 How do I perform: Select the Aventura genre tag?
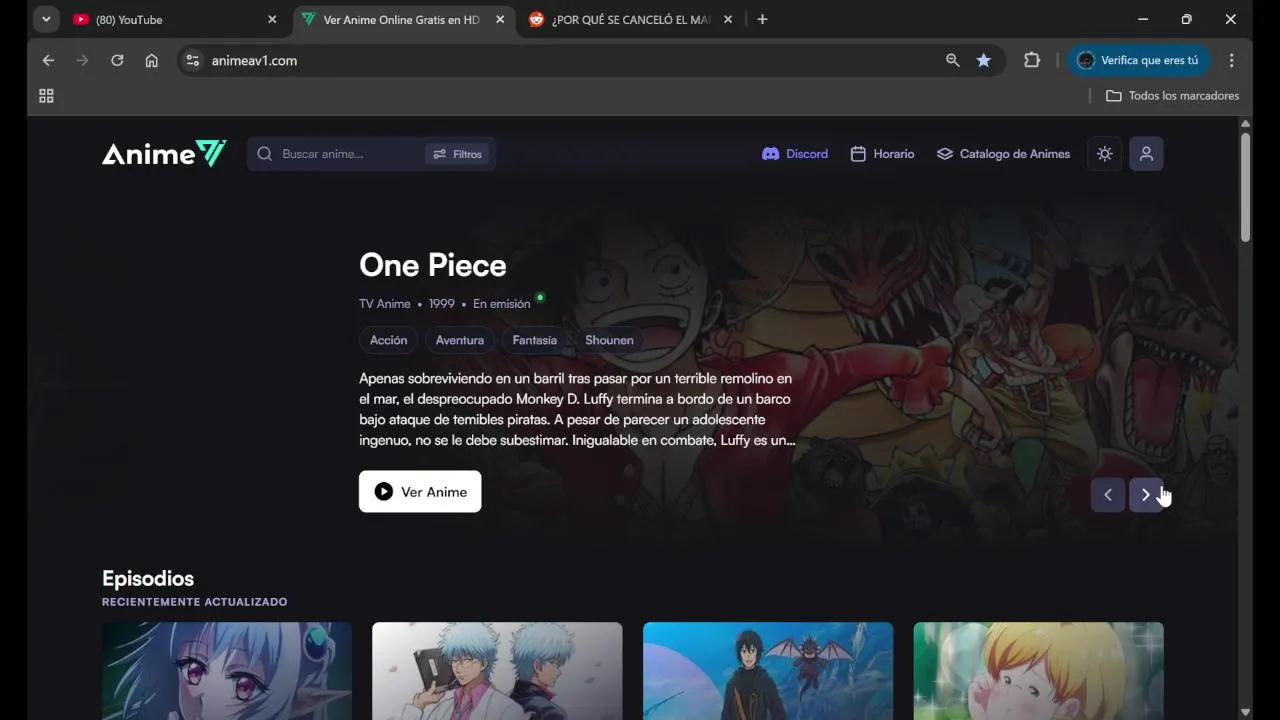click(x=460, y=340)
